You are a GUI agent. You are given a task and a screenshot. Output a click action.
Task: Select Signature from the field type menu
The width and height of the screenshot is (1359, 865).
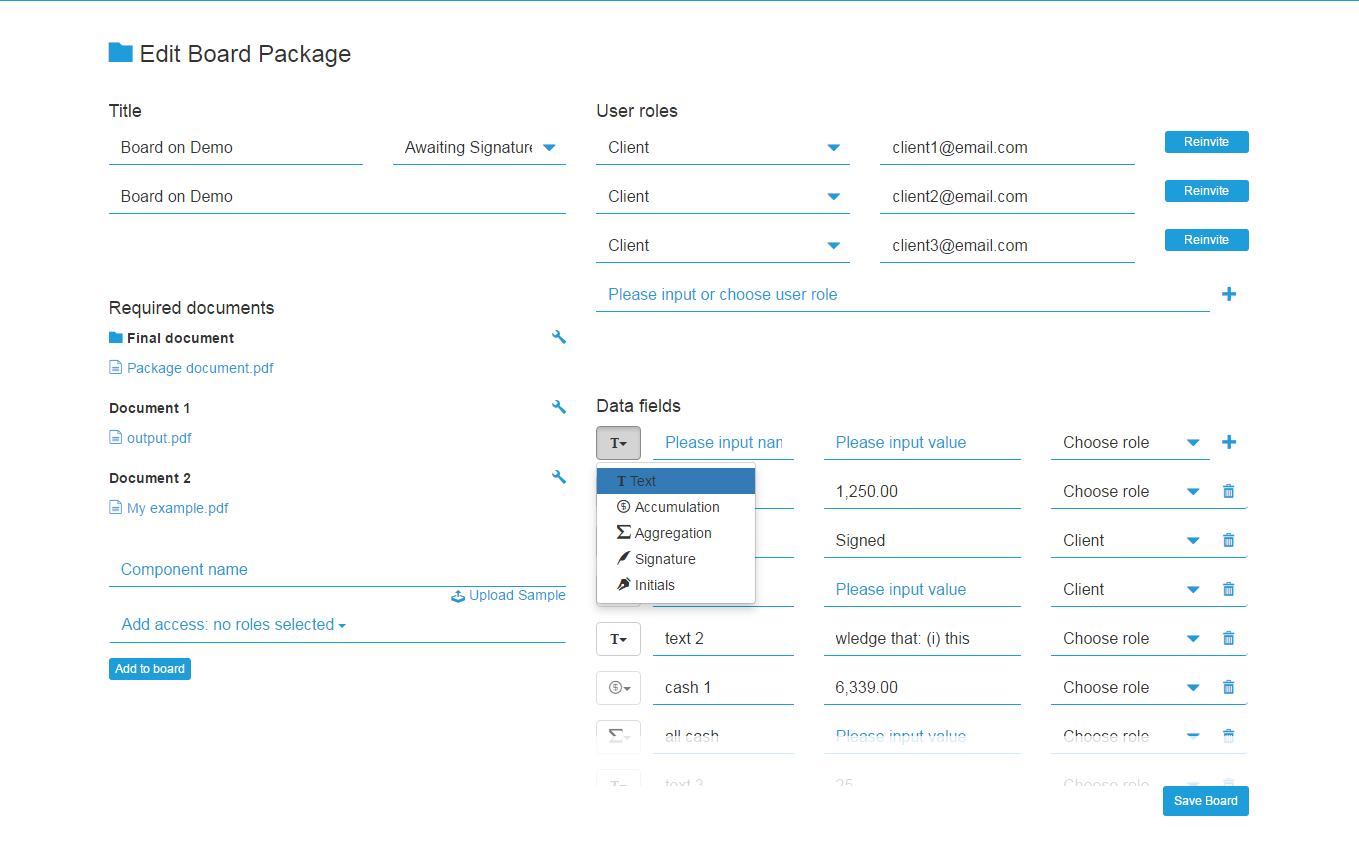click(662, 558)
